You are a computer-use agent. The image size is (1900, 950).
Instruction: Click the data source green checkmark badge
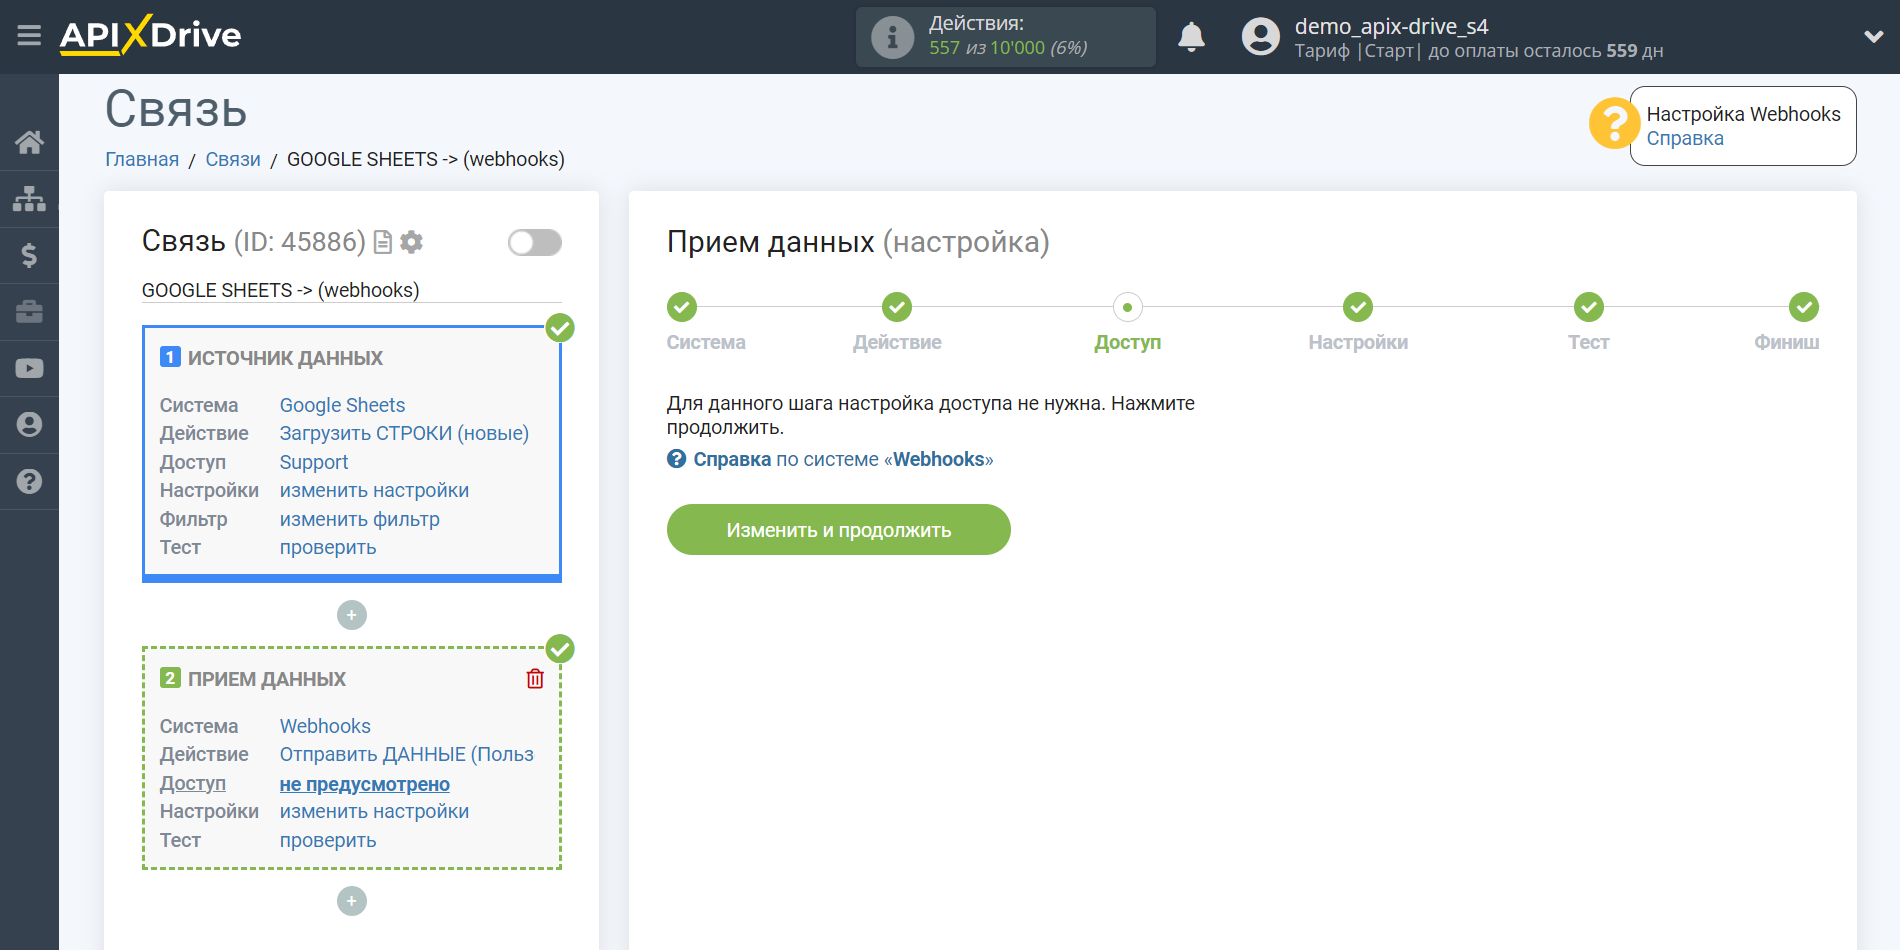click(x=560, y=327)
